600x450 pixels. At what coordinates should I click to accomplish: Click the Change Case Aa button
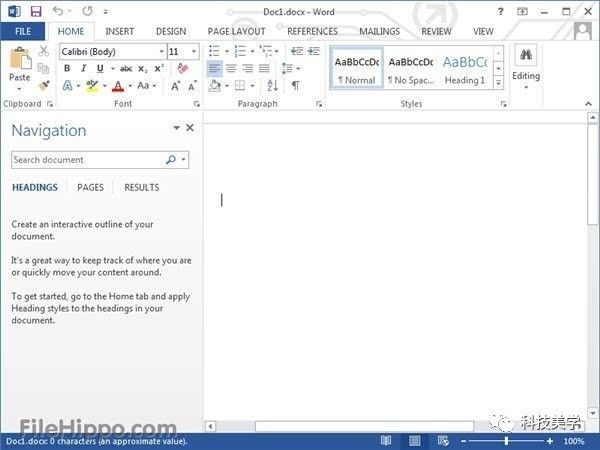(x=143, y=85)
